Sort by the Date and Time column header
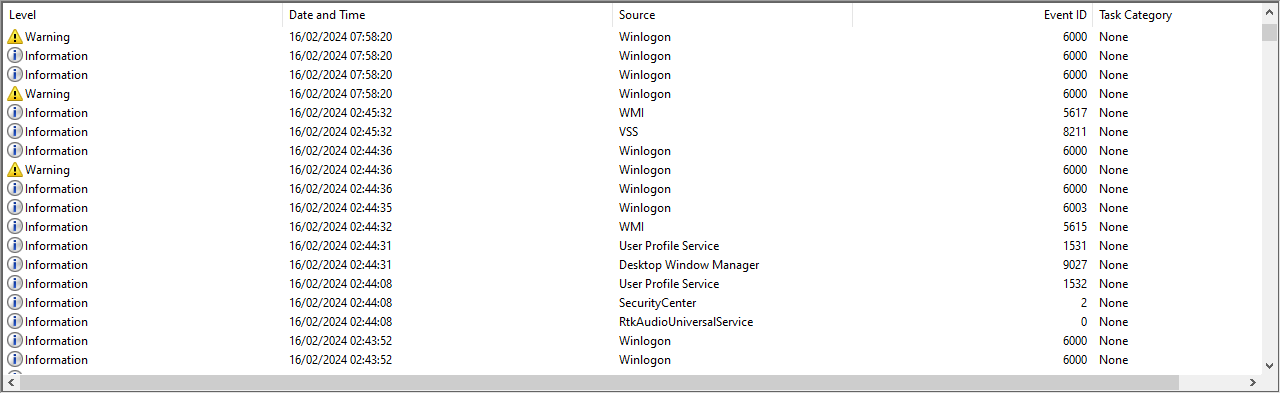This screenshot has width=1281, height=394. [448, 15]
